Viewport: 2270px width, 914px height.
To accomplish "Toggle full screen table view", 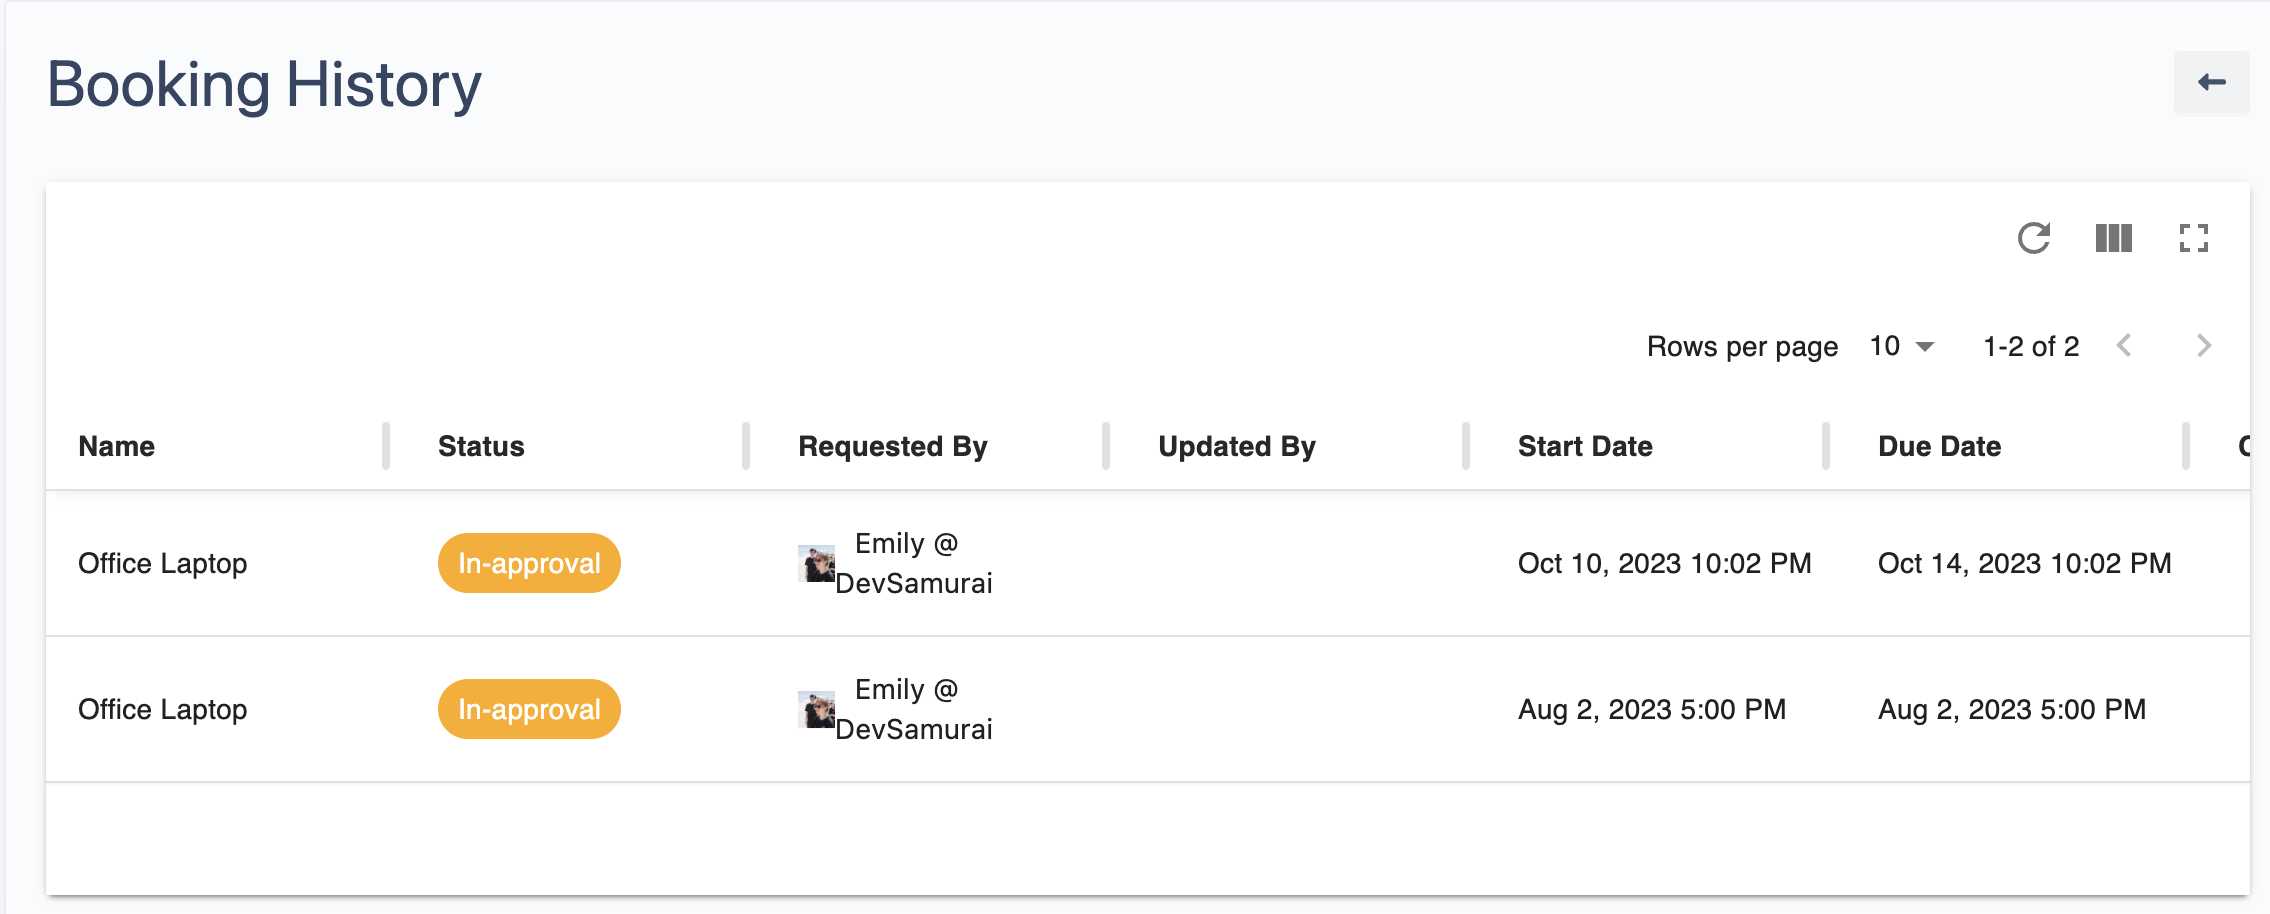I will (2193, 238).
